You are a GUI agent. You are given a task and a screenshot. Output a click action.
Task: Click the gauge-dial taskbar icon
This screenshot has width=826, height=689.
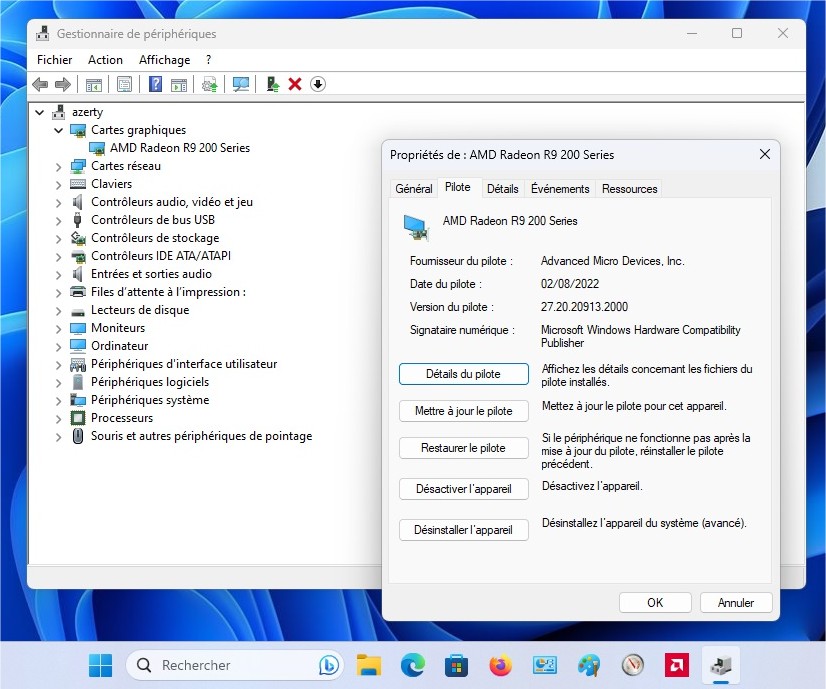[633, 665]
